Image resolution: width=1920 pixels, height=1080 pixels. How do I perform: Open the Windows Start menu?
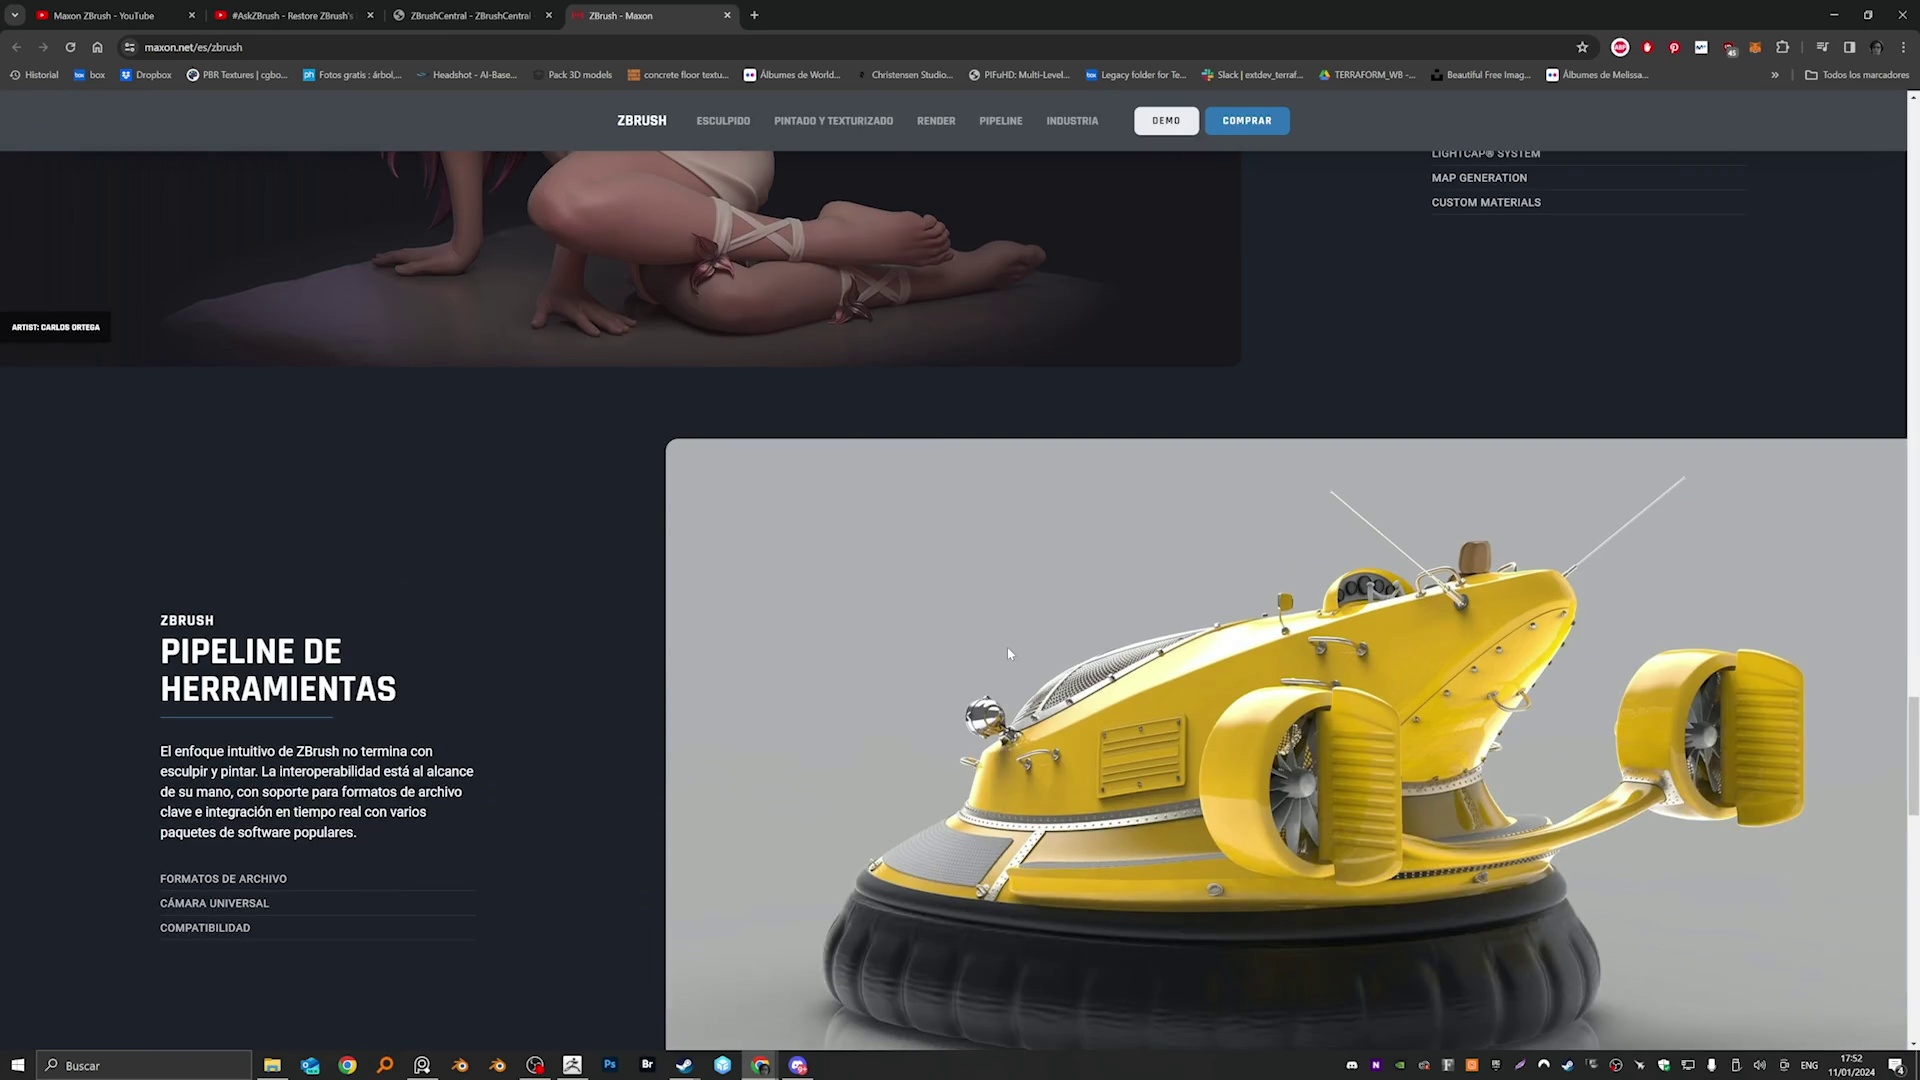[x=17, y=1065]
